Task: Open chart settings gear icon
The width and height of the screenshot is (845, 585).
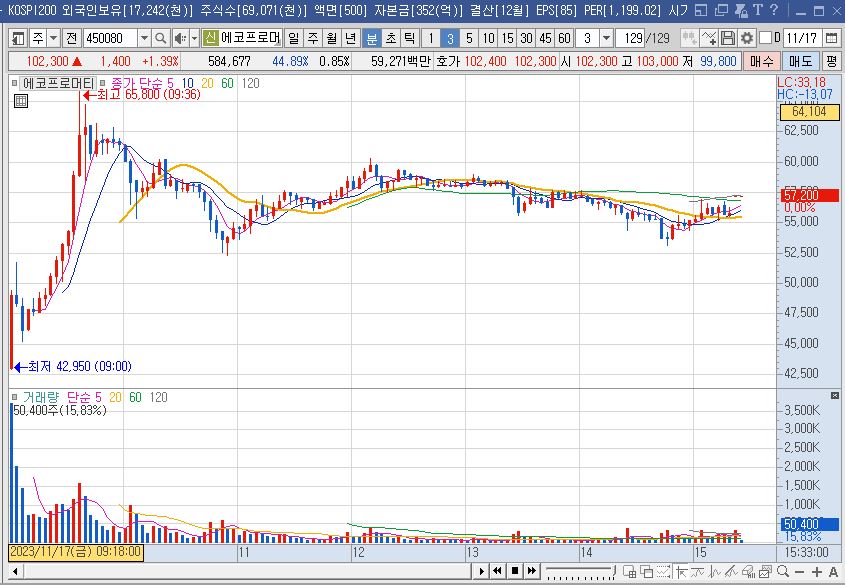Action: [x=746, y=38]
